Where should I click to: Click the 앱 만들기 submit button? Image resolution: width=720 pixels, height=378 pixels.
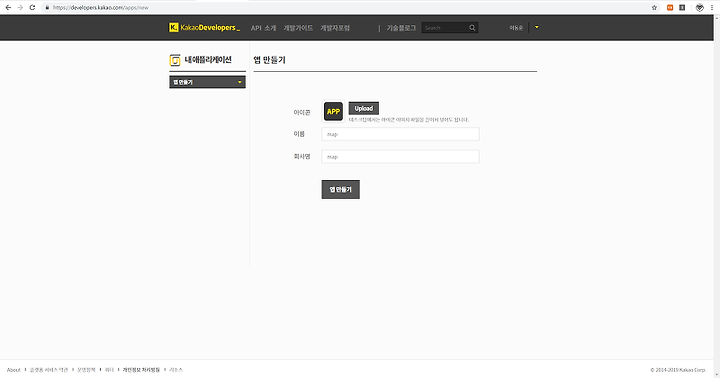[x=341, y=189]
